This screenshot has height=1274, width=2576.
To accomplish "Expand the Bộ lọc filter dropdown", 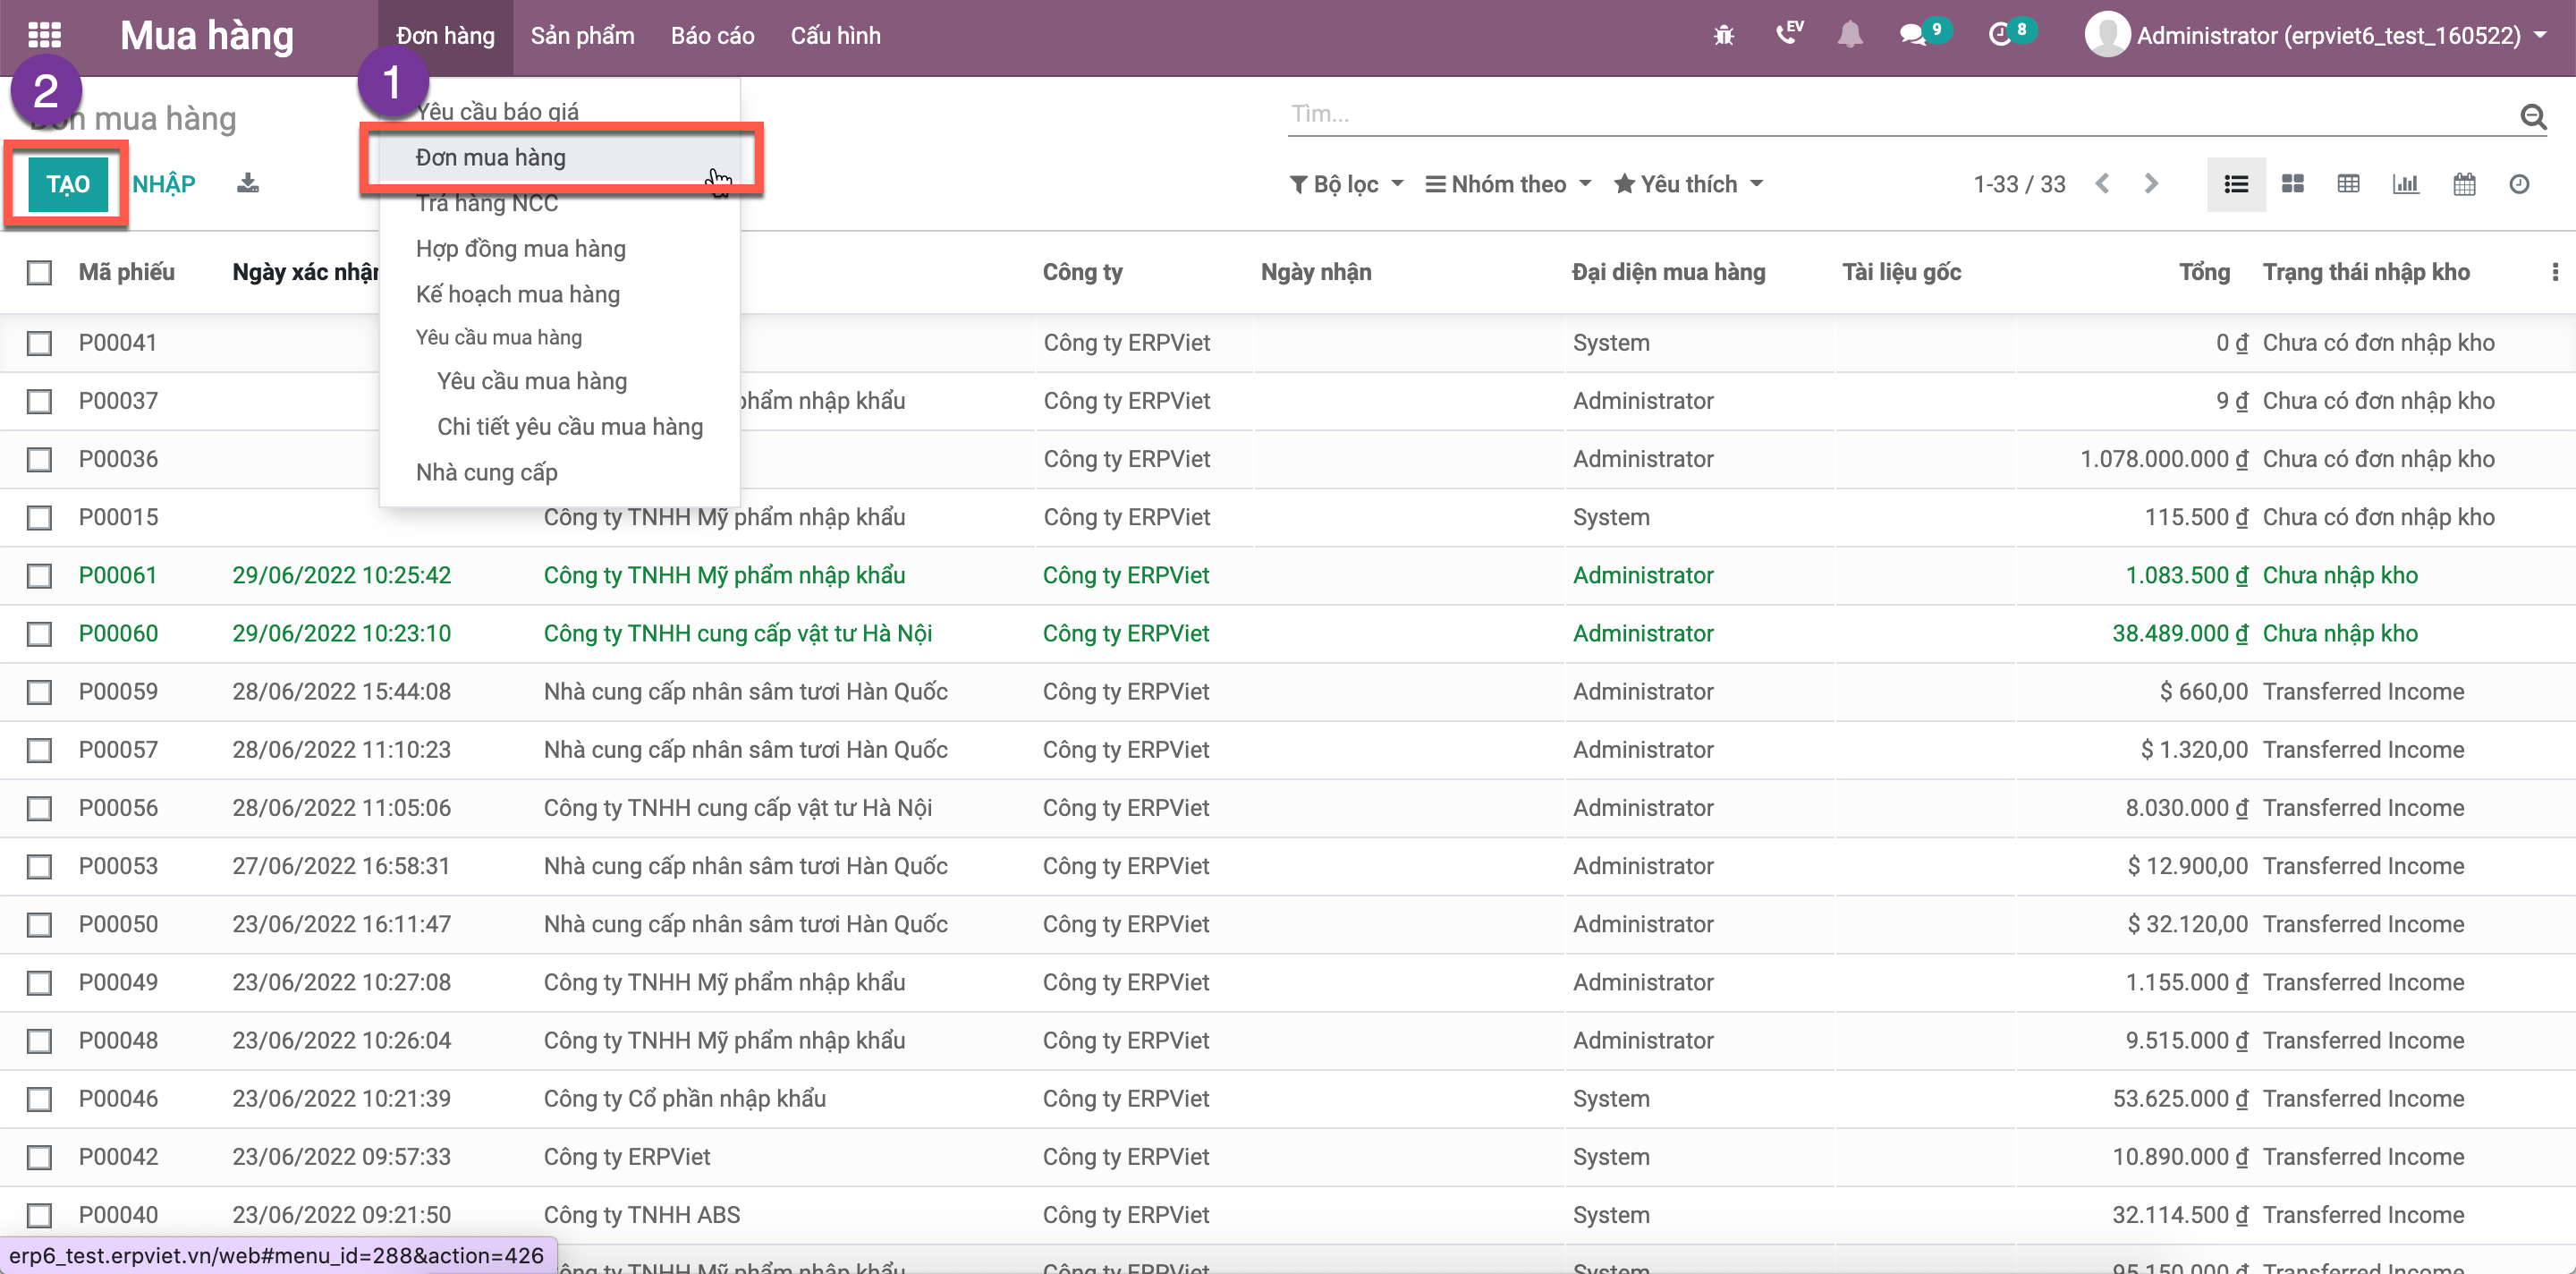I will (x=1346, y=184).
